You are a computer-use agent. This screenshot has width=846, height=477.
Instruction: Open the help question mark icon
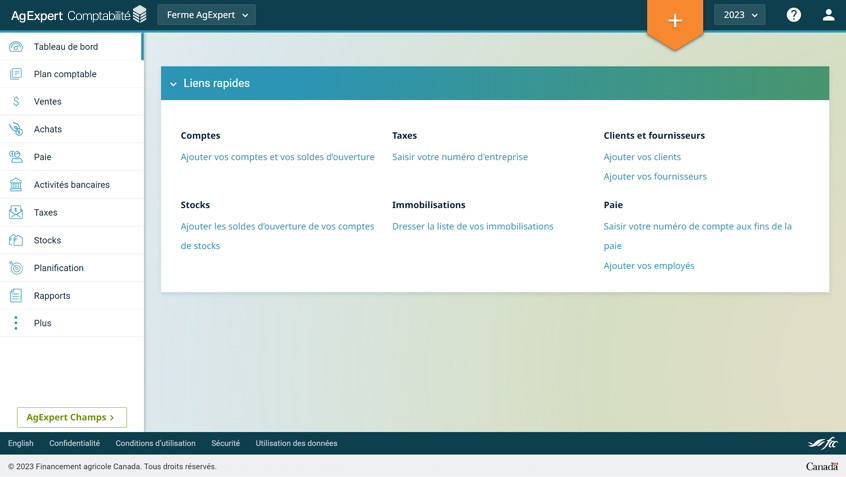click(793, 15)
